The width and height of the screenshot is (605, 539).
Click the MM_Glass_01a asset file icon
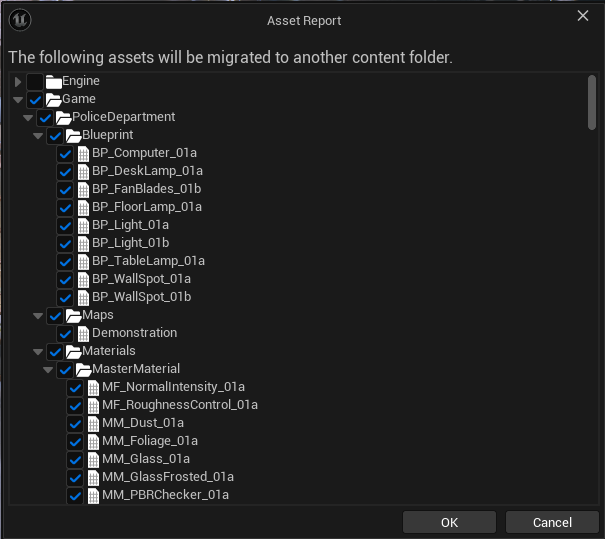(x=93, y=459)
